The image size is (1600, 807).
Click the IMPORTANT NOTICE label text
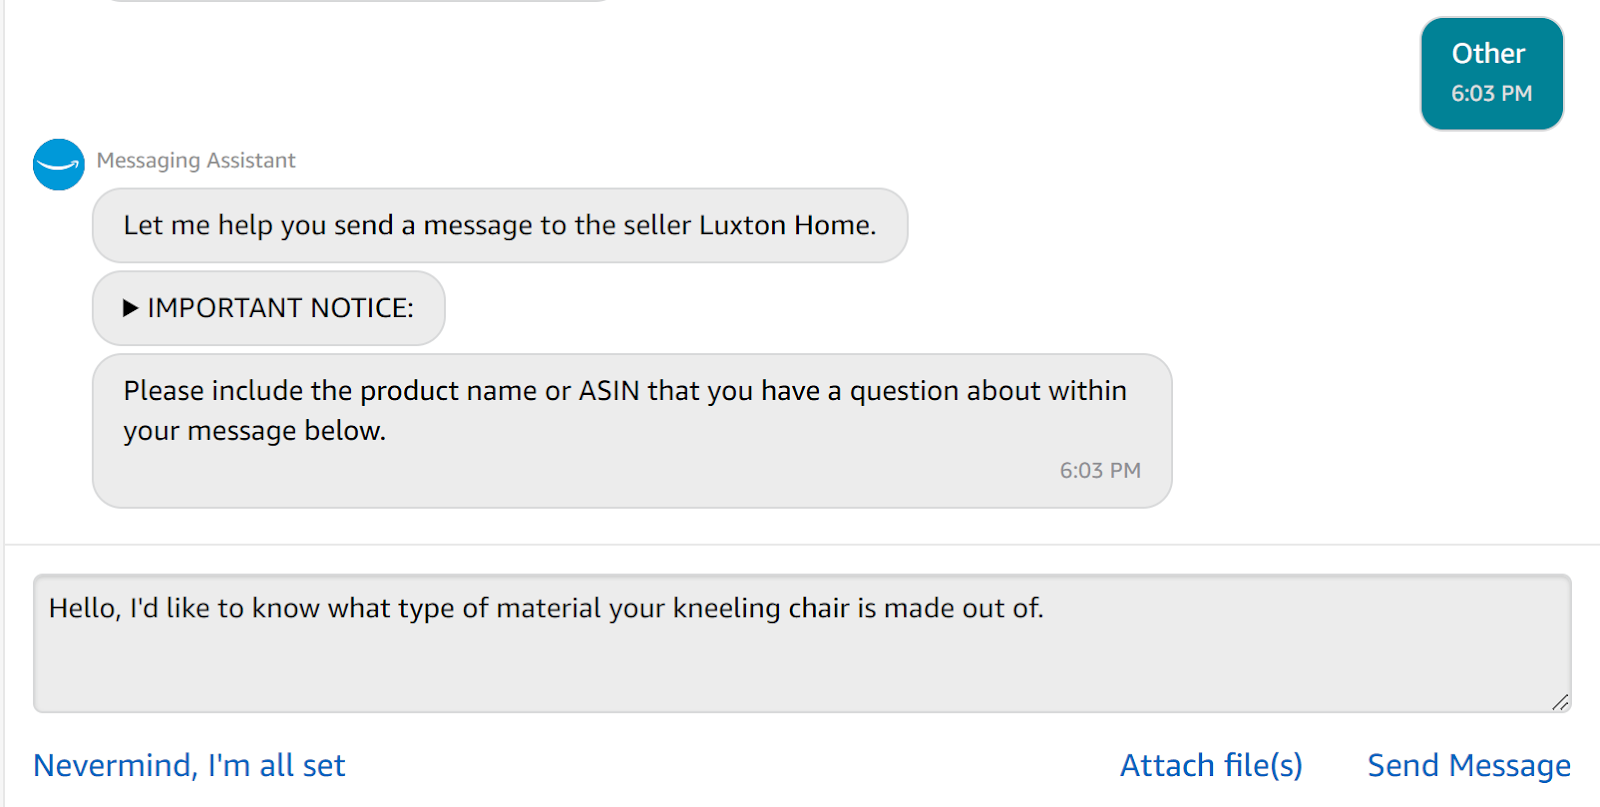(280, 308)
